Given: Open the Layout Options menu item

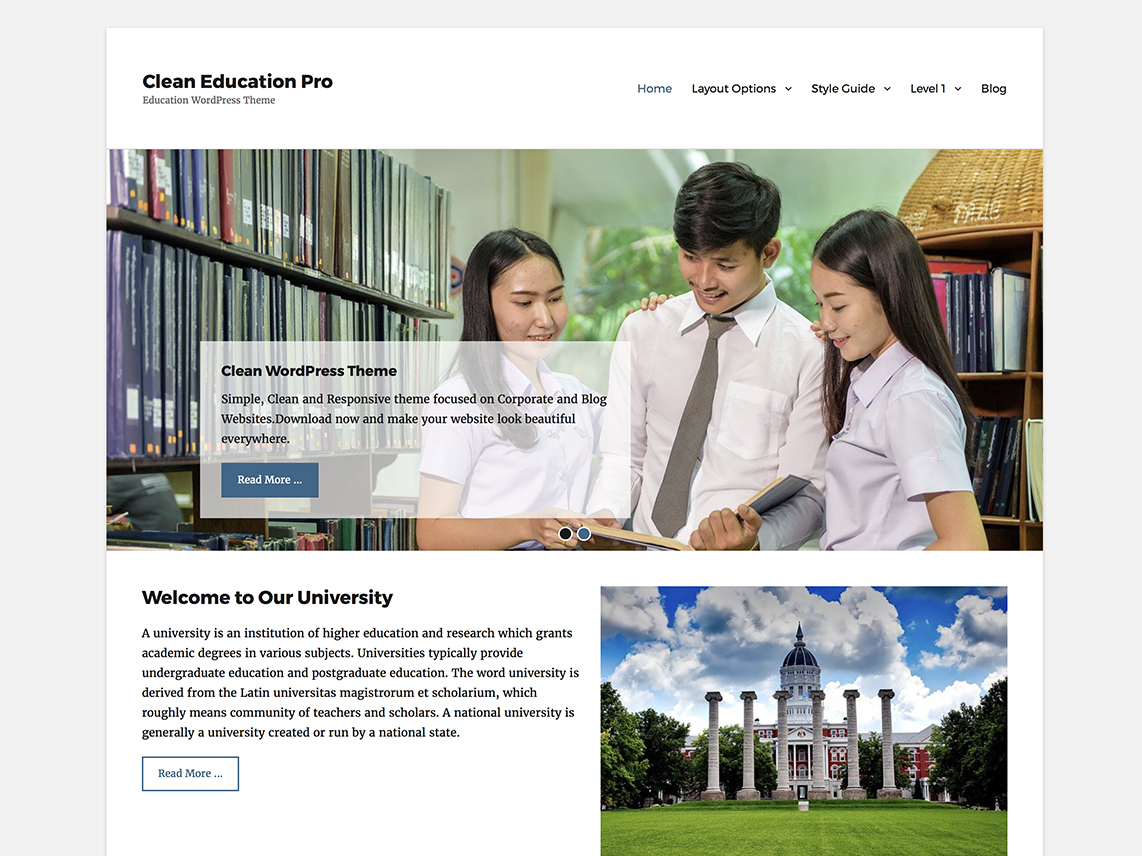Looking at the screenshot, I should (733, 89).
